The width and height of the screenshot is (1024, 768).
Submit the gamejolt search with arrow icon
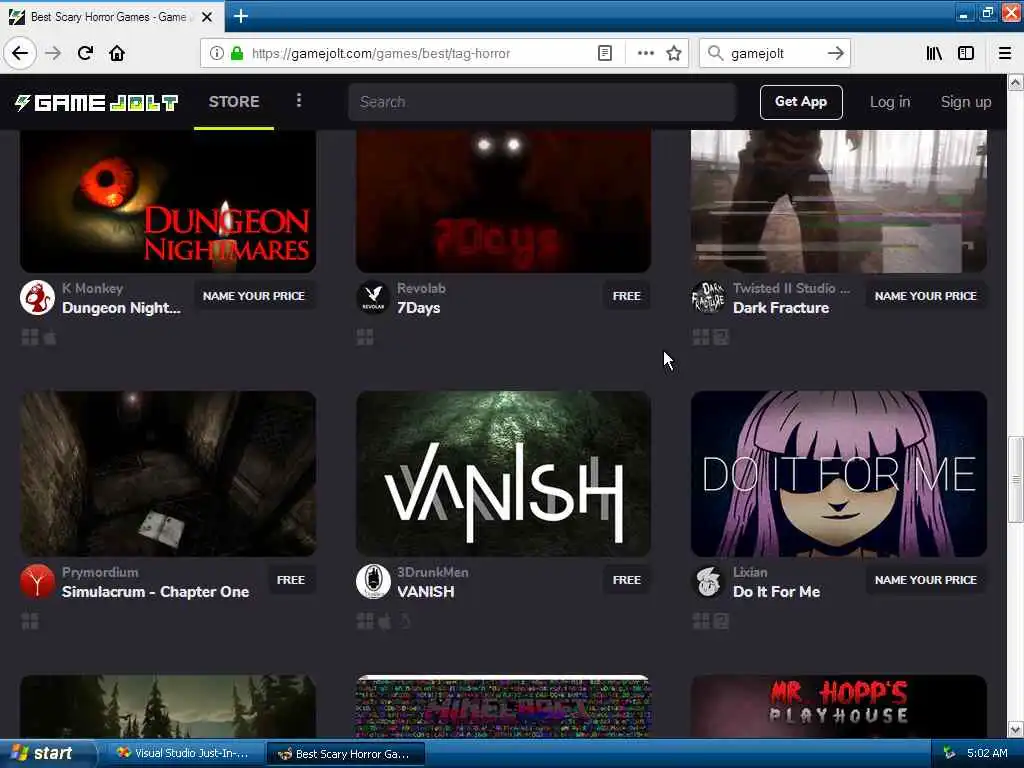tap(835, 53)
